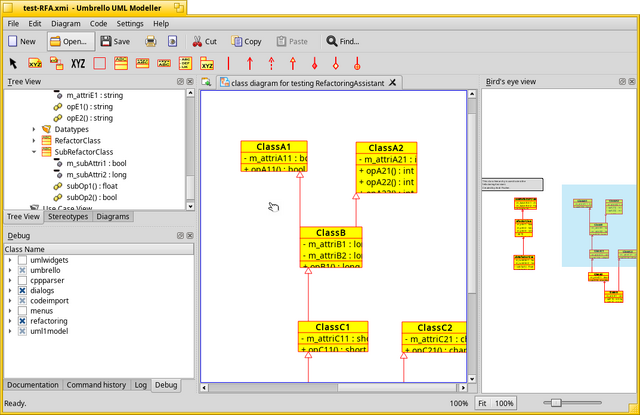Screen dimensions: 640x415
Task: Click the Fit zoom button
Action: point(482,403)
